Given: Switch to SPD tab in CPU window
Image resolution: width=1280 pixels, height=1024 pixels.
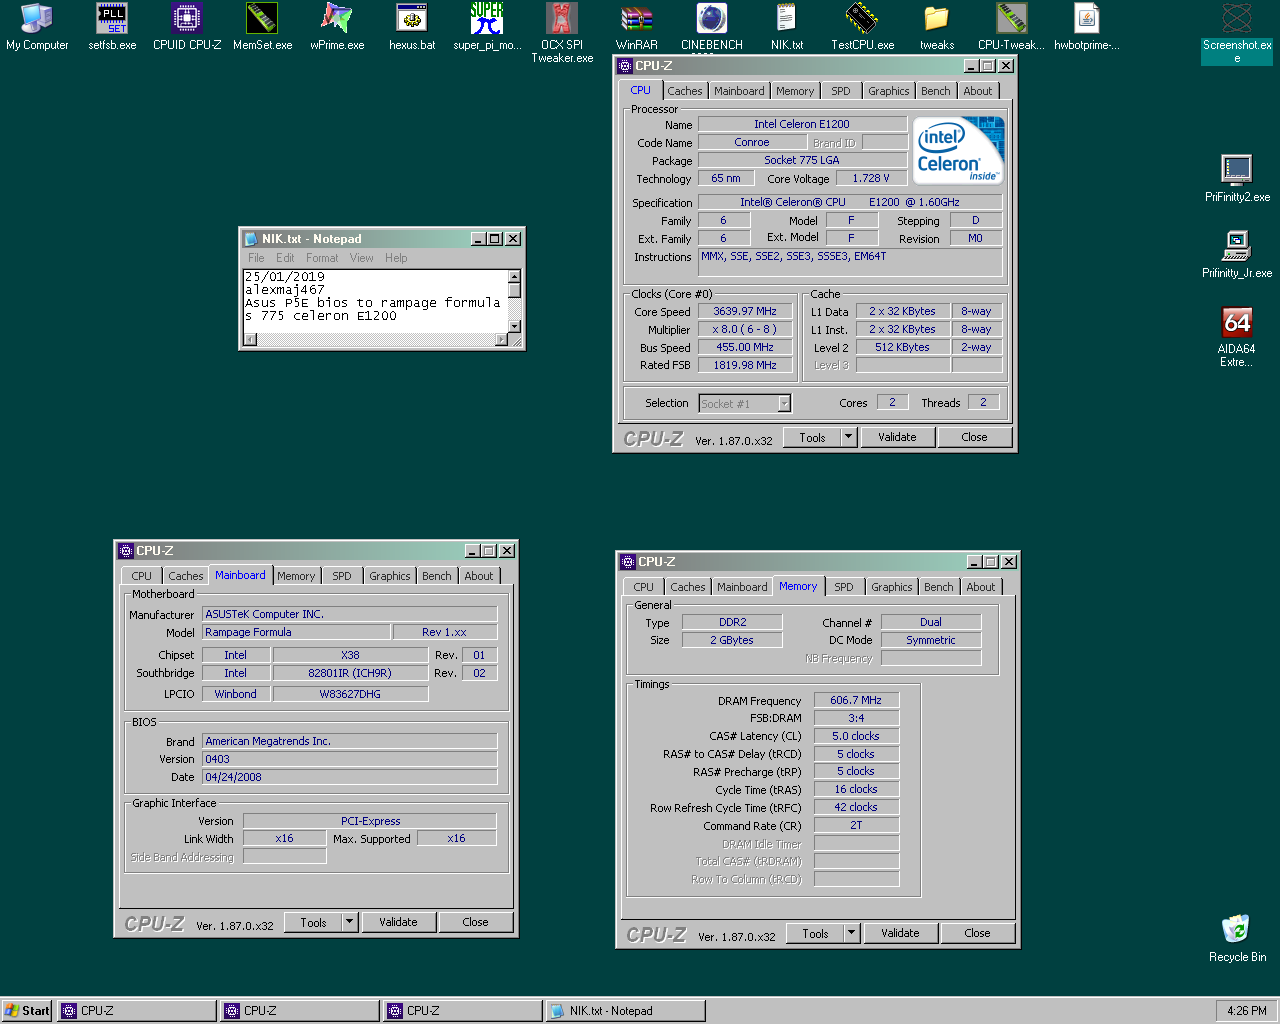Looking at the screenshot, I should tap(841, 91).
